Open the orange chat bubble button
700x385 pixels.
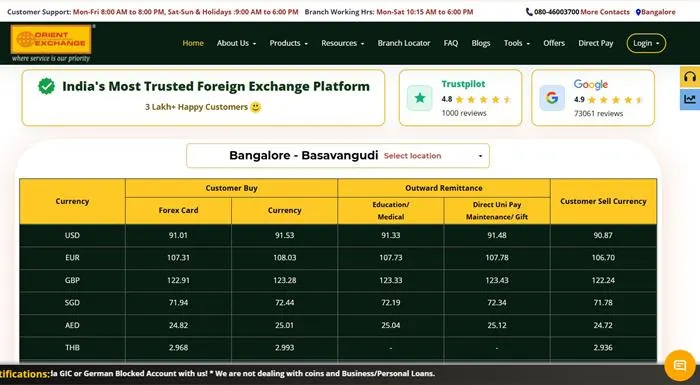tap(679, 366)
